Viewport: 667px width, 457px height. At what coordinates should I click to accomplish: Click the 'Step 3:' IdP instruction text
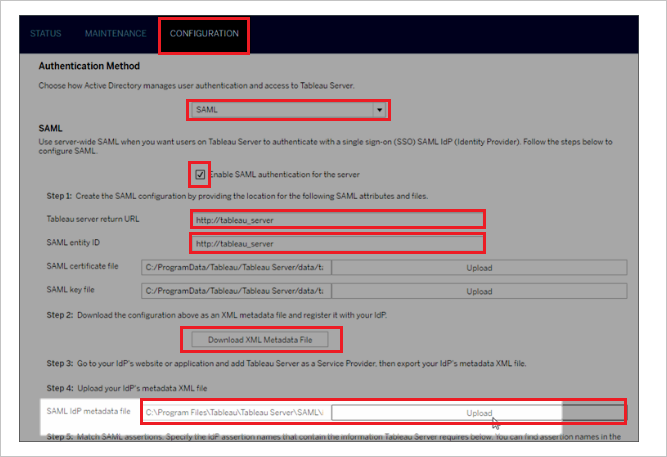(x=286, y=363)
